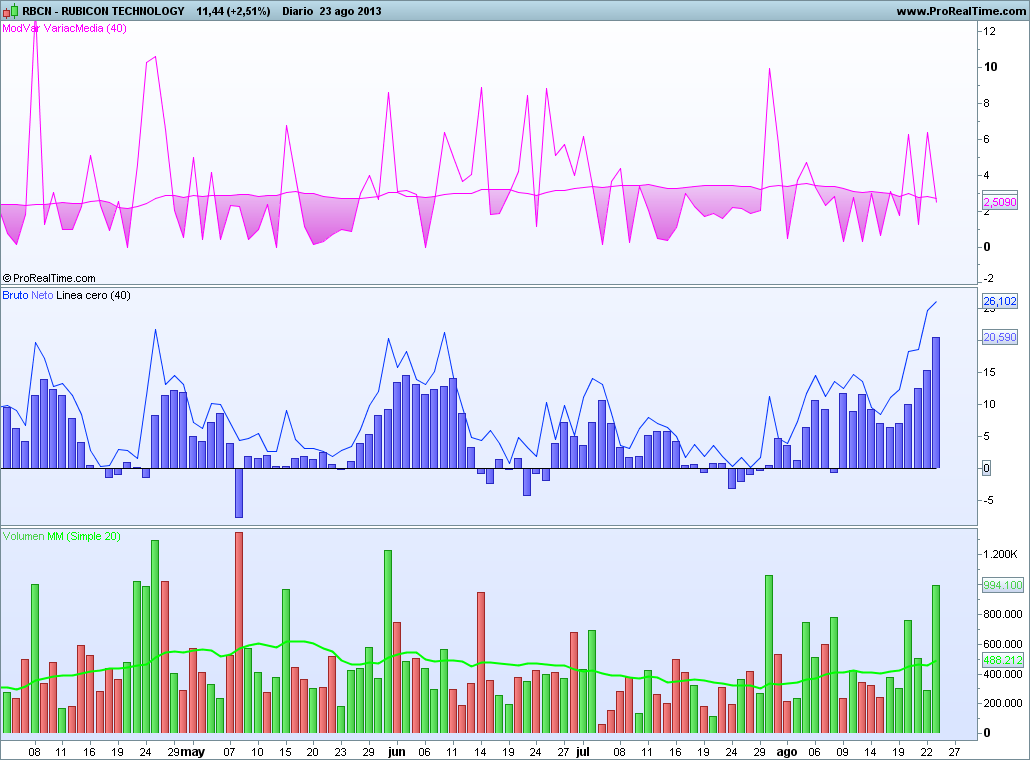Click the RBCN - RUBICON TECHNOLOGY title
1030x760 pixels.
(104, 10)
